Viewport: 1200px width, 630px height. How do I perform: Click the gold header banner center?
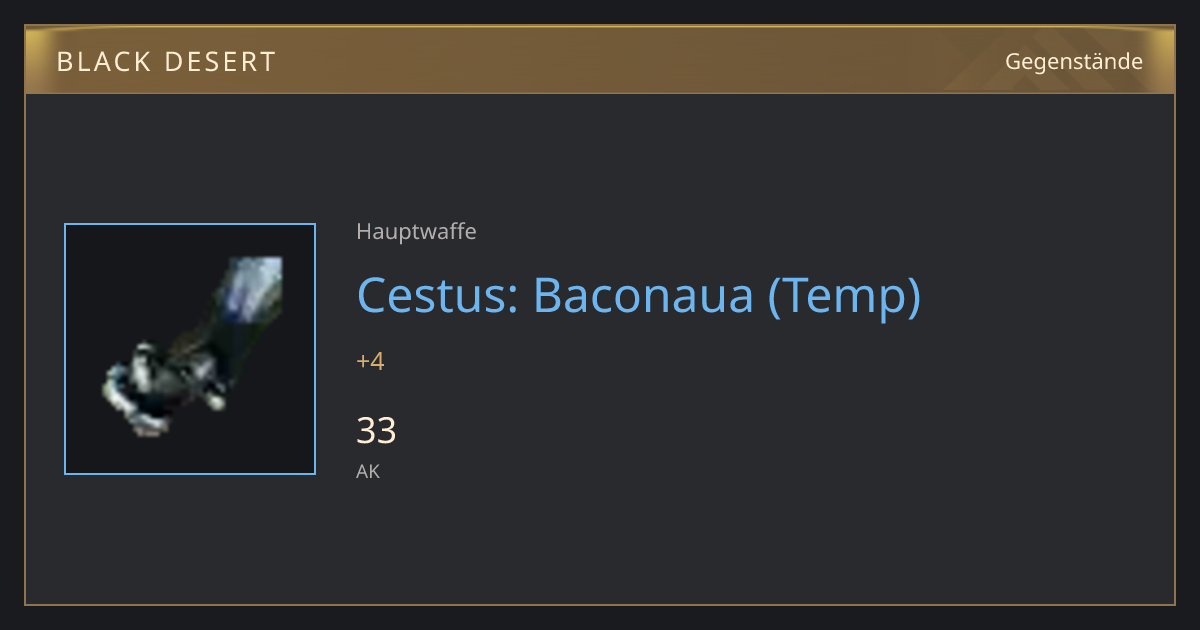tap(600, 61)
